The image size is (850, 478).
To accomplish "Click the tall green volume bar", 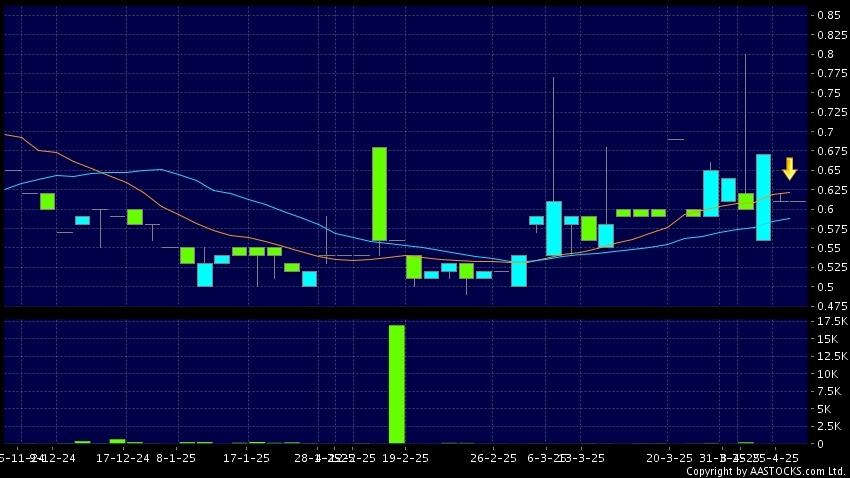I will click(397, 384).
